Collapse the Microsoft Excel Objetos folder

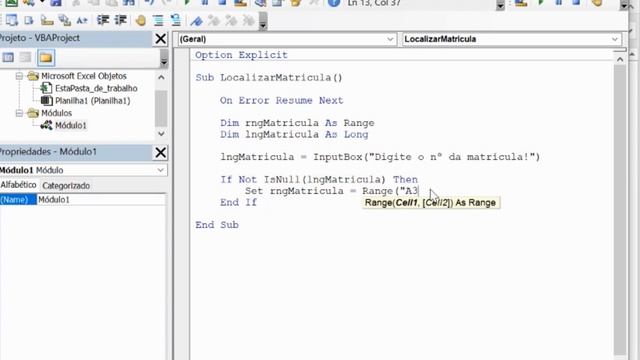19,76
